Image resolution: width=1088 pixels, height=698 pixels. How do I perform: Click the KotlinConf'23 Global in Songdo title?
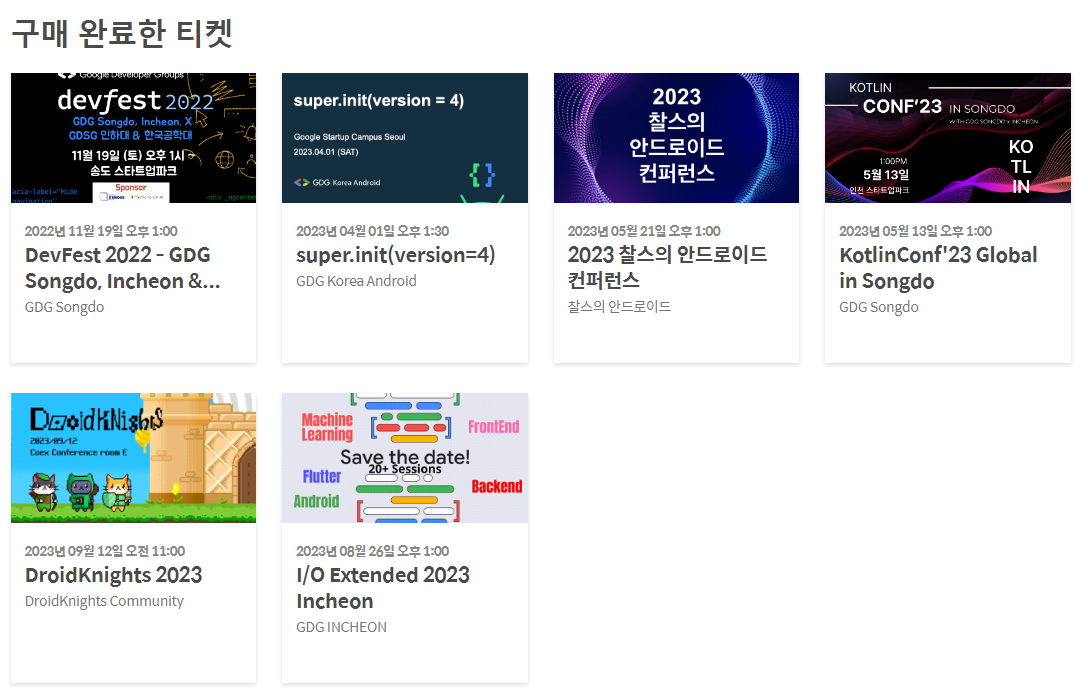938,268
